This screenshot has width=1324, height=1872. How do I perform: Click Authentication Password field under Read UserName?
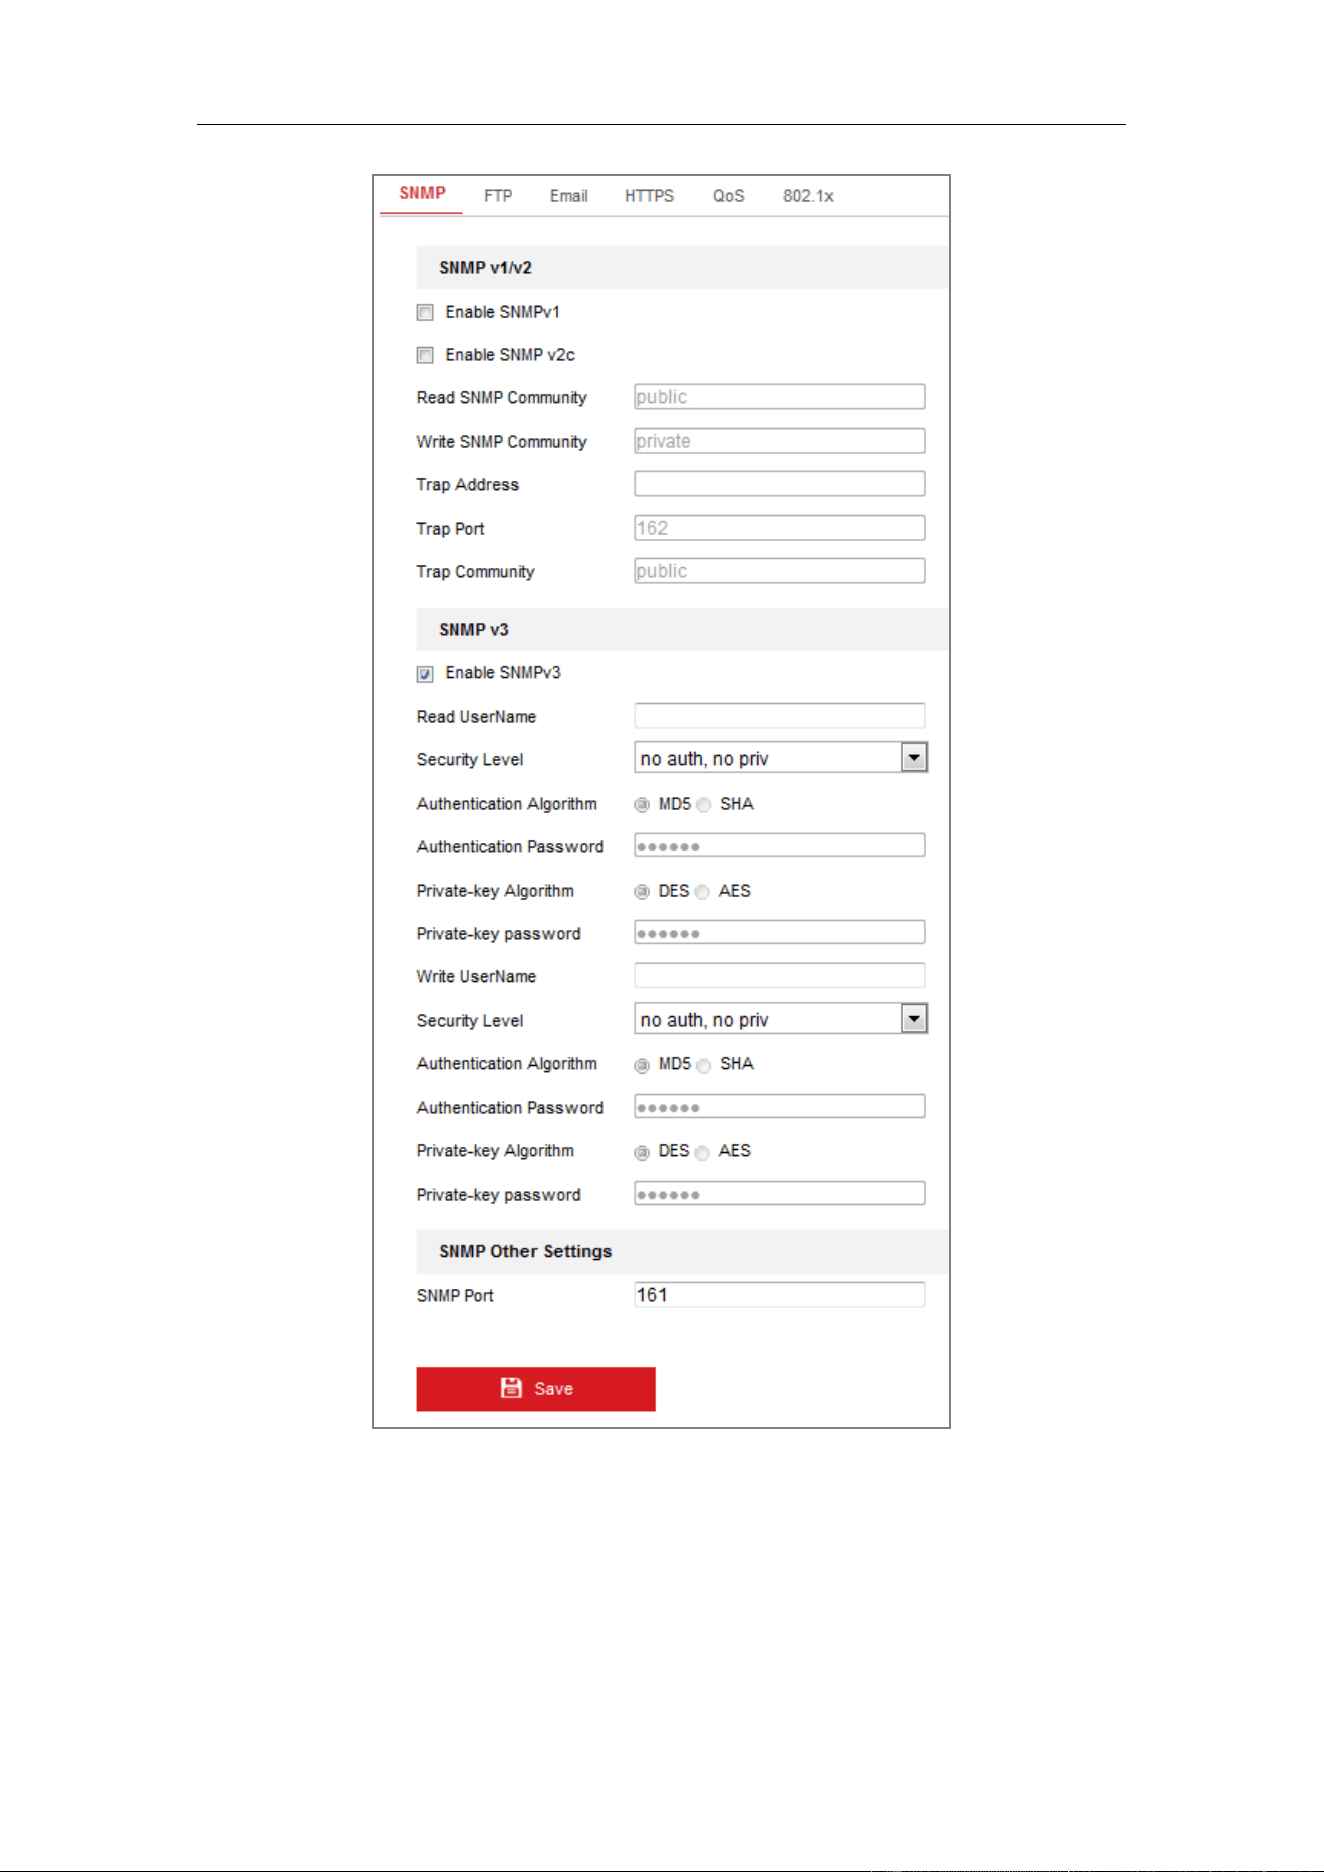click(779, 846)
